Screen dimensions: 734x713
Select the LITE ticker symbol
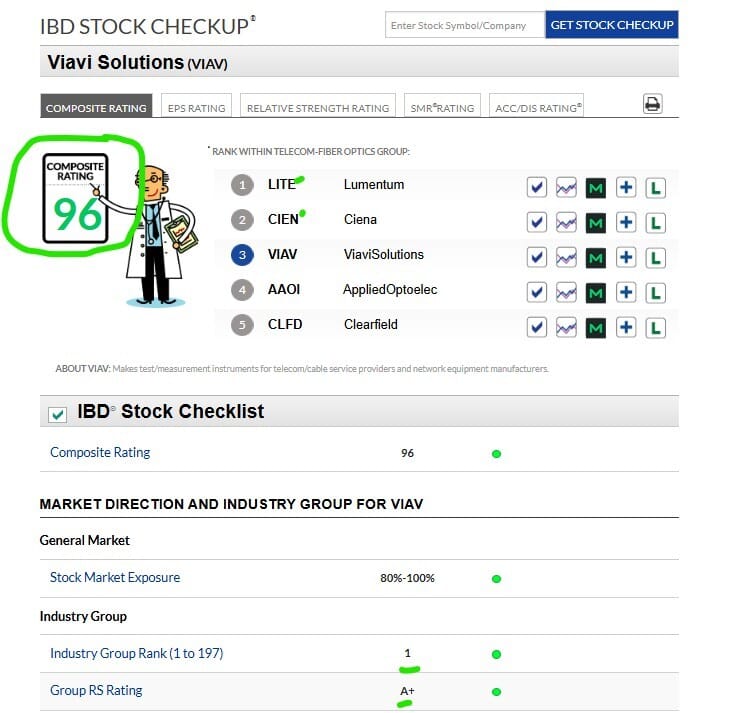[x=282, y=184]
